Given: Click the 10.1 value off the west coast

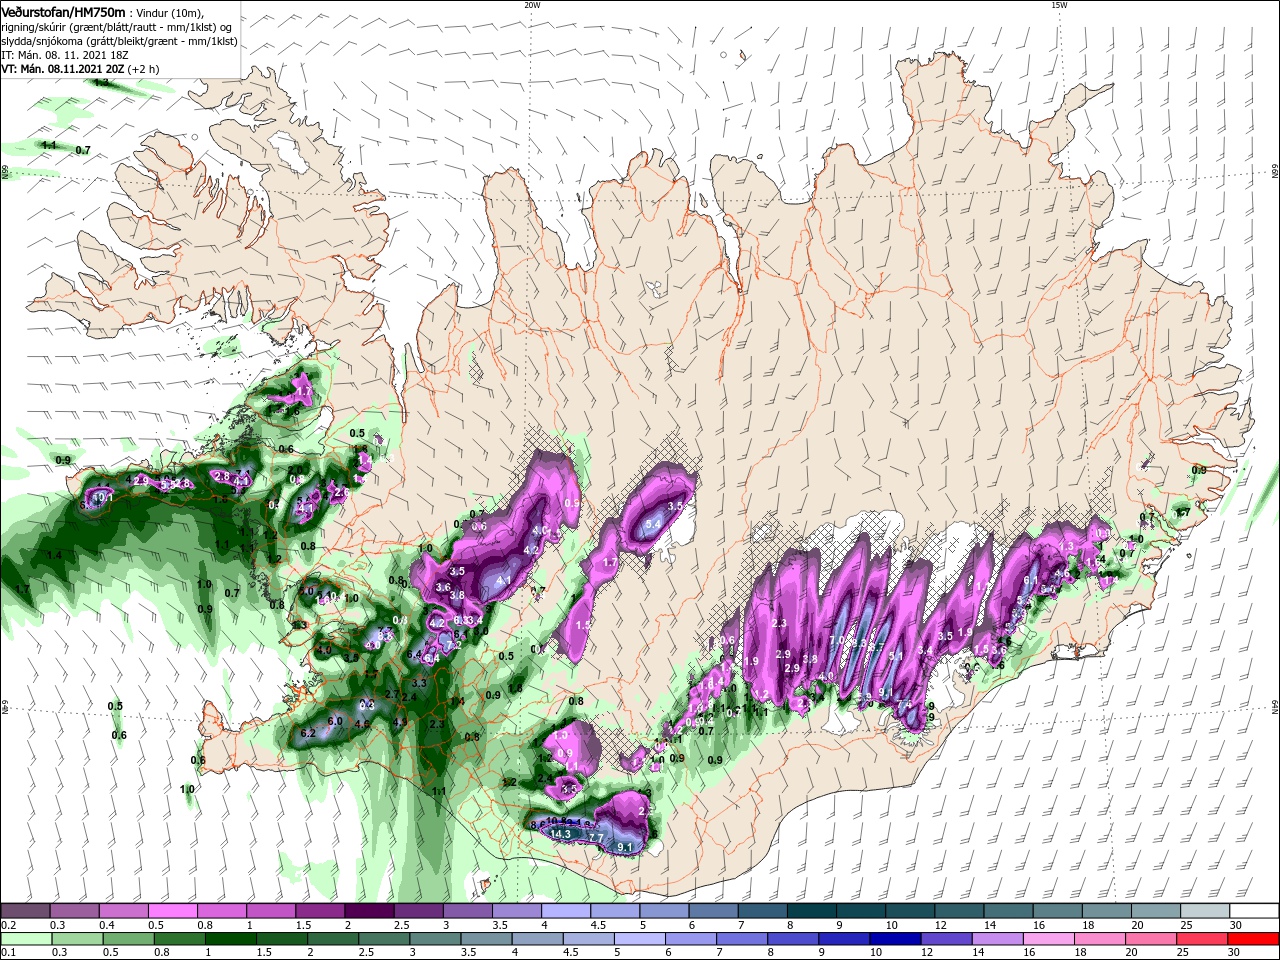Looking at the screenshot, I should tap(103, 496).
